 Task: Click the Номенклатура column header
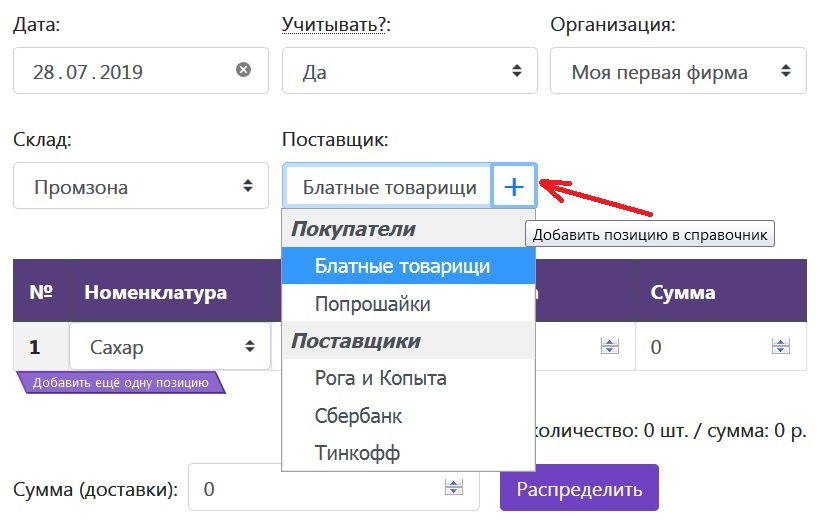coord(155,293)
